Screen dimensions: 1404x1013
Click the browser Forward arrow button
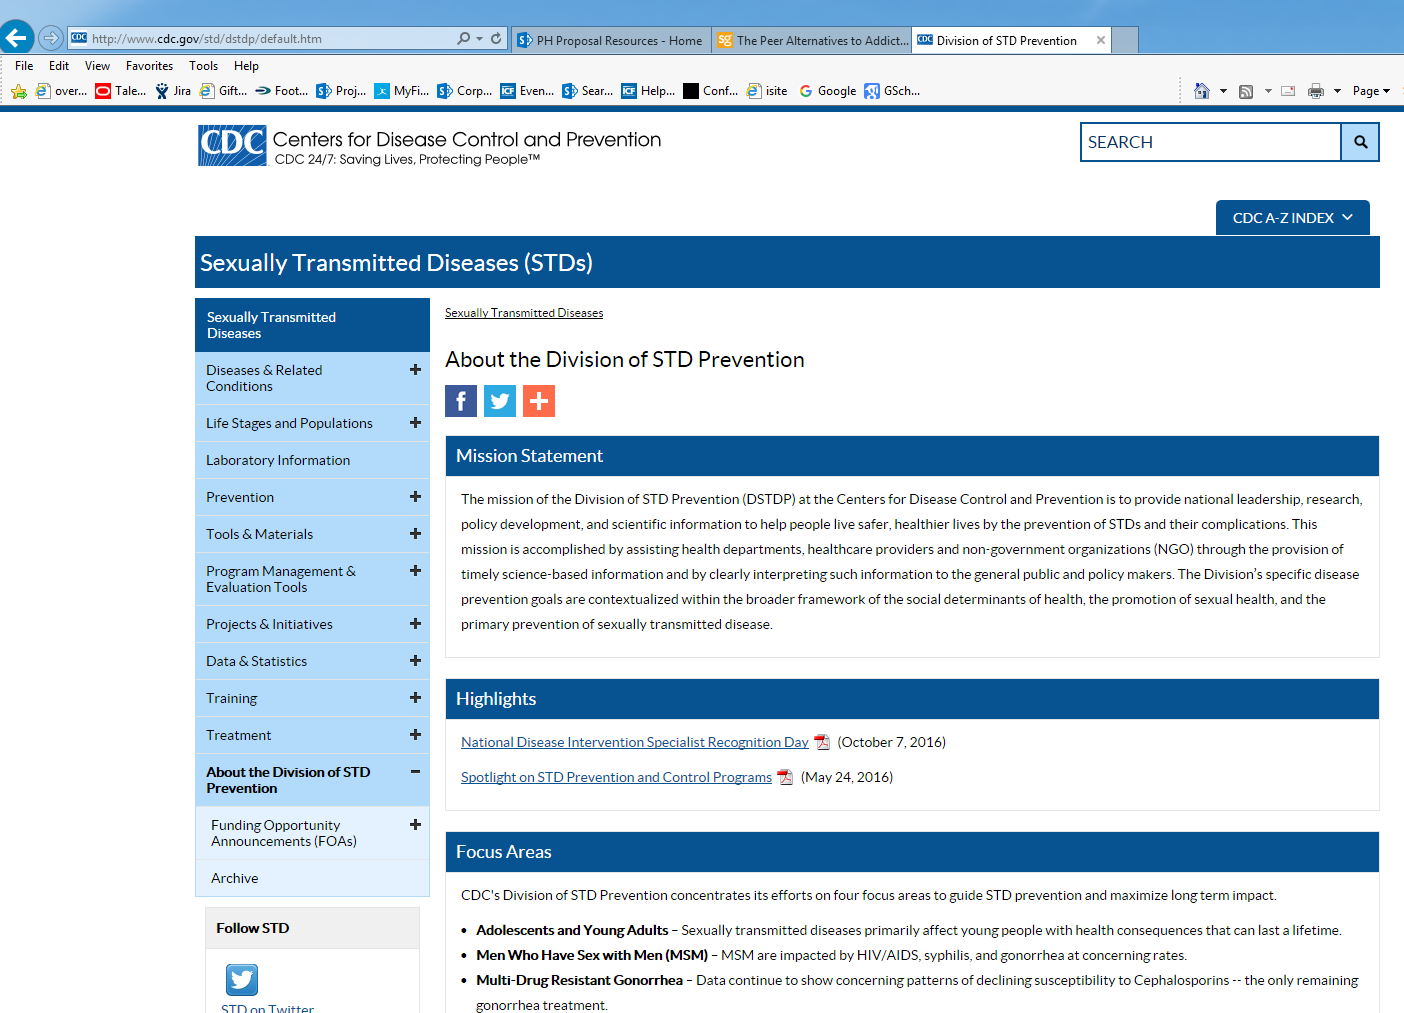(x=50, y=39)
